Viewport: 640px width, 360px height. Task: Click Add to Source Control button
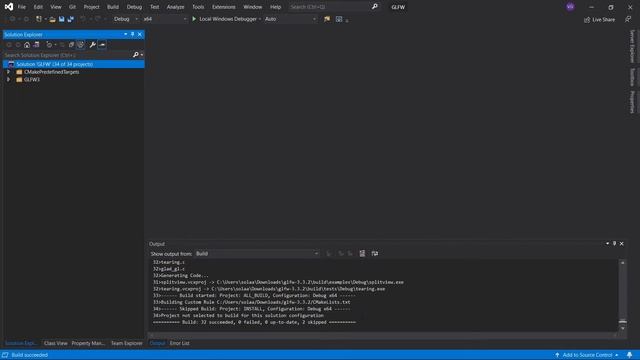tap(587, 355)
